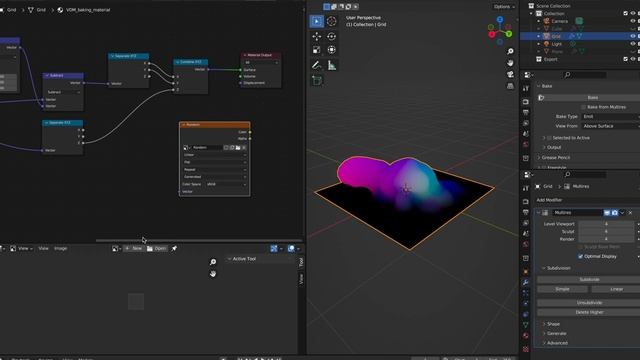The height and width of the screenshot is (360, 640).
Task: Click modifier show-in-render camera icon on Multires
Action: pos(615,213)
